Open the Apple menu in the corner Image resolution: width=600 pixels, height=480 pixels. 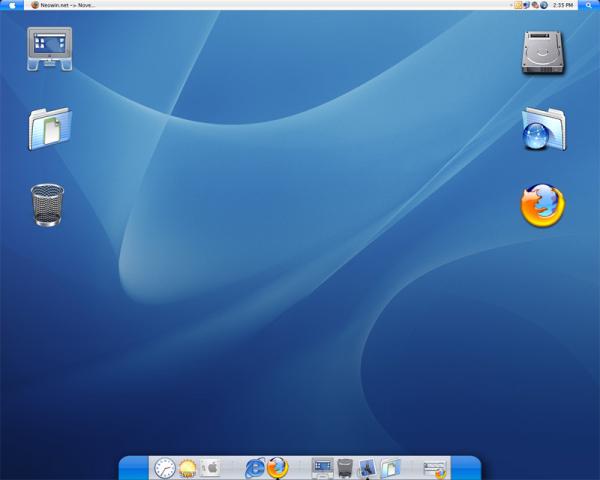(x=12, y=5)
